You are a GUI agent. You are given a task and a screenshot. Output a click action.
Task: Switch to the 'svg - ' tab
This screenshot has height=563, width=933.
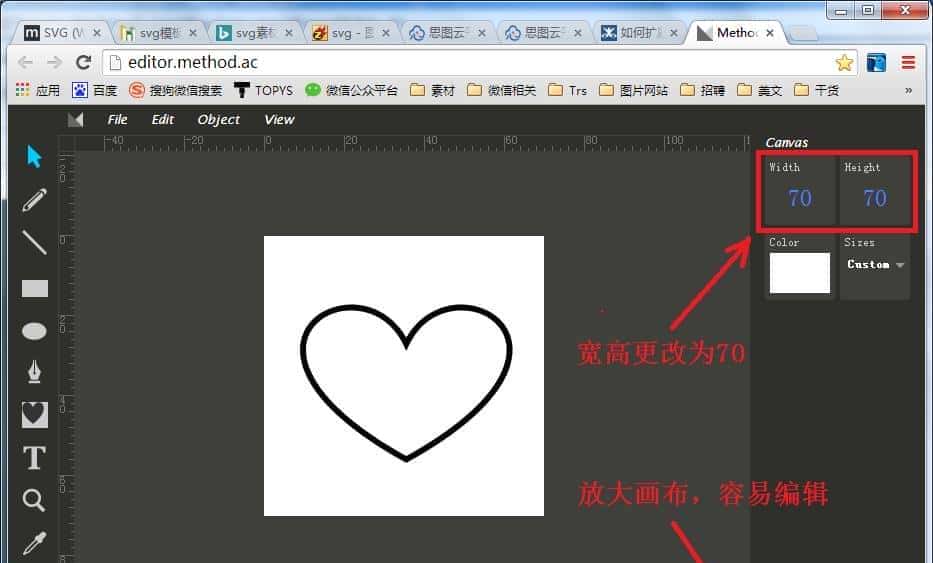point(349,33)
